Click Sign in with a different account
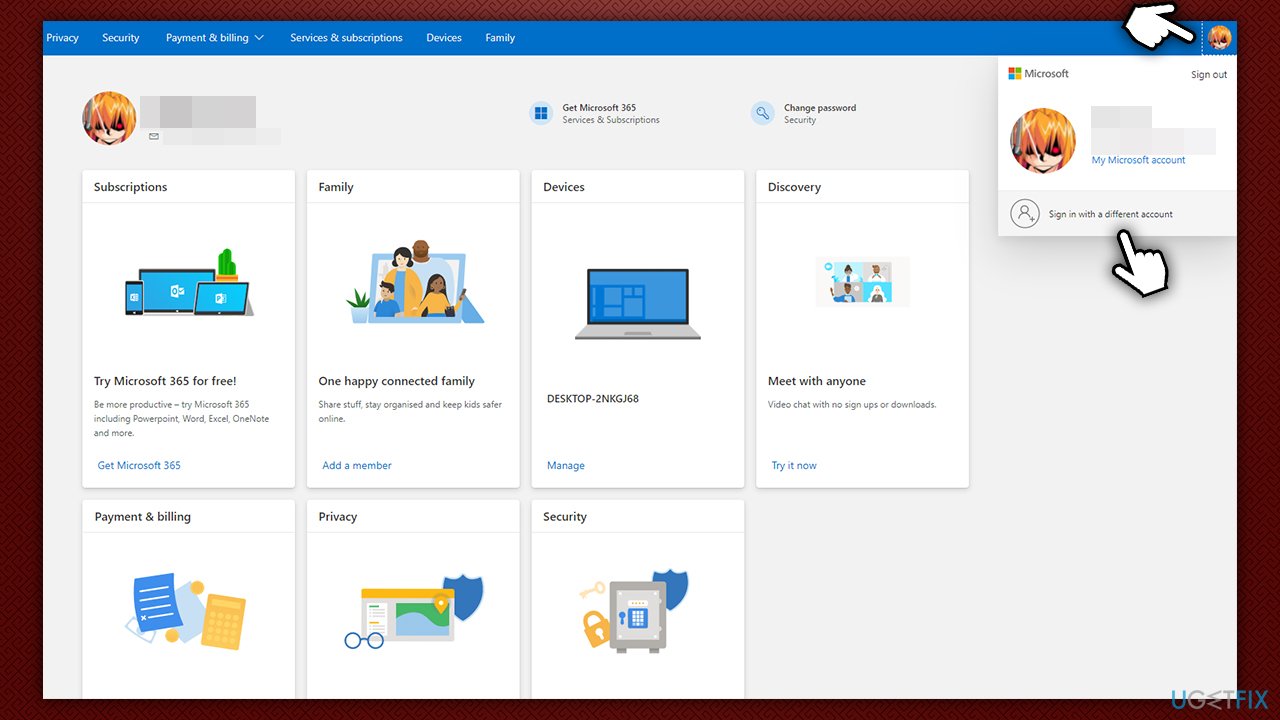Viewport: 1280px width, 720px height. (1110, 214)
